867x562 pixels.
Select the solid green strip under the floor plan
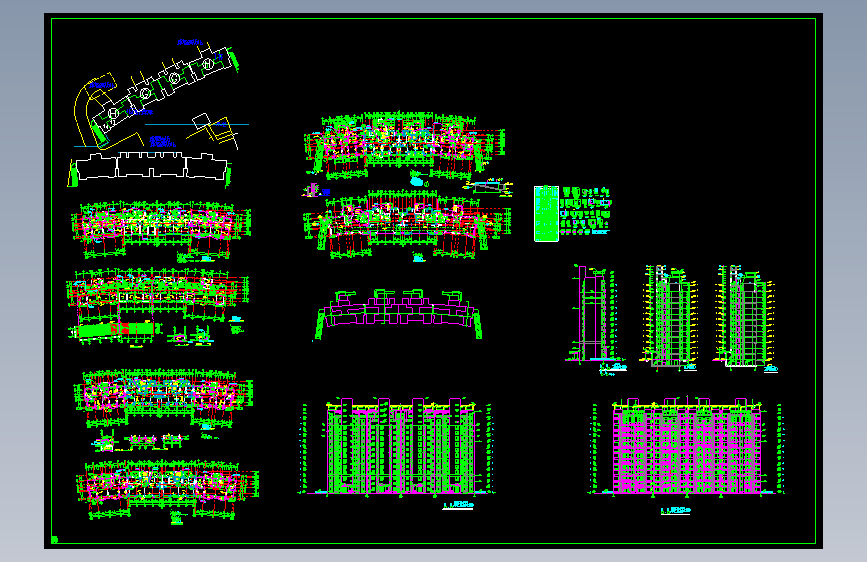pos(115,330)
